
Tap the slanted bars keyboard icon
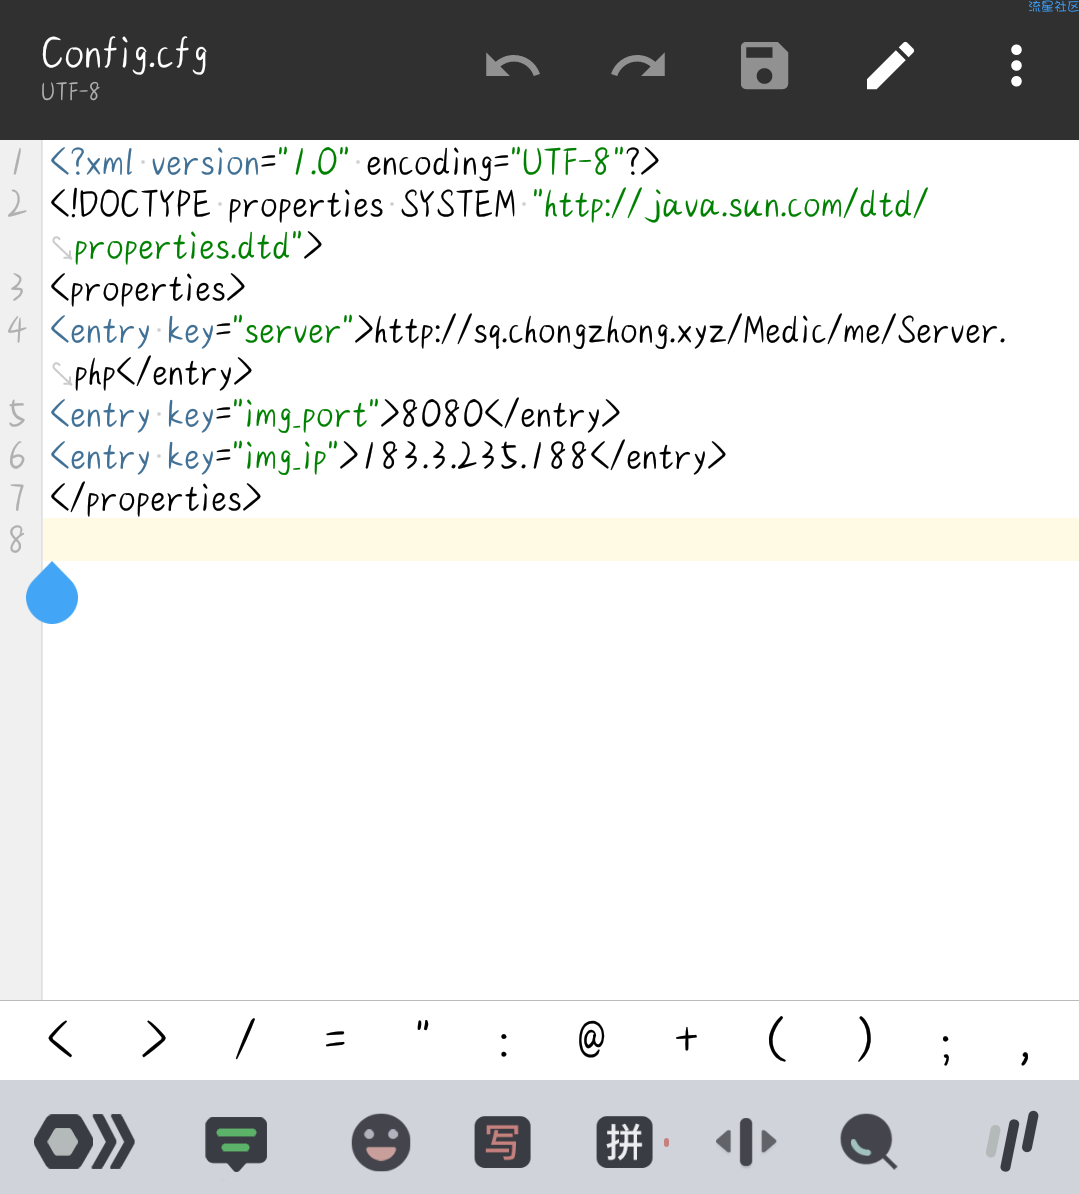(1013, 1141)
